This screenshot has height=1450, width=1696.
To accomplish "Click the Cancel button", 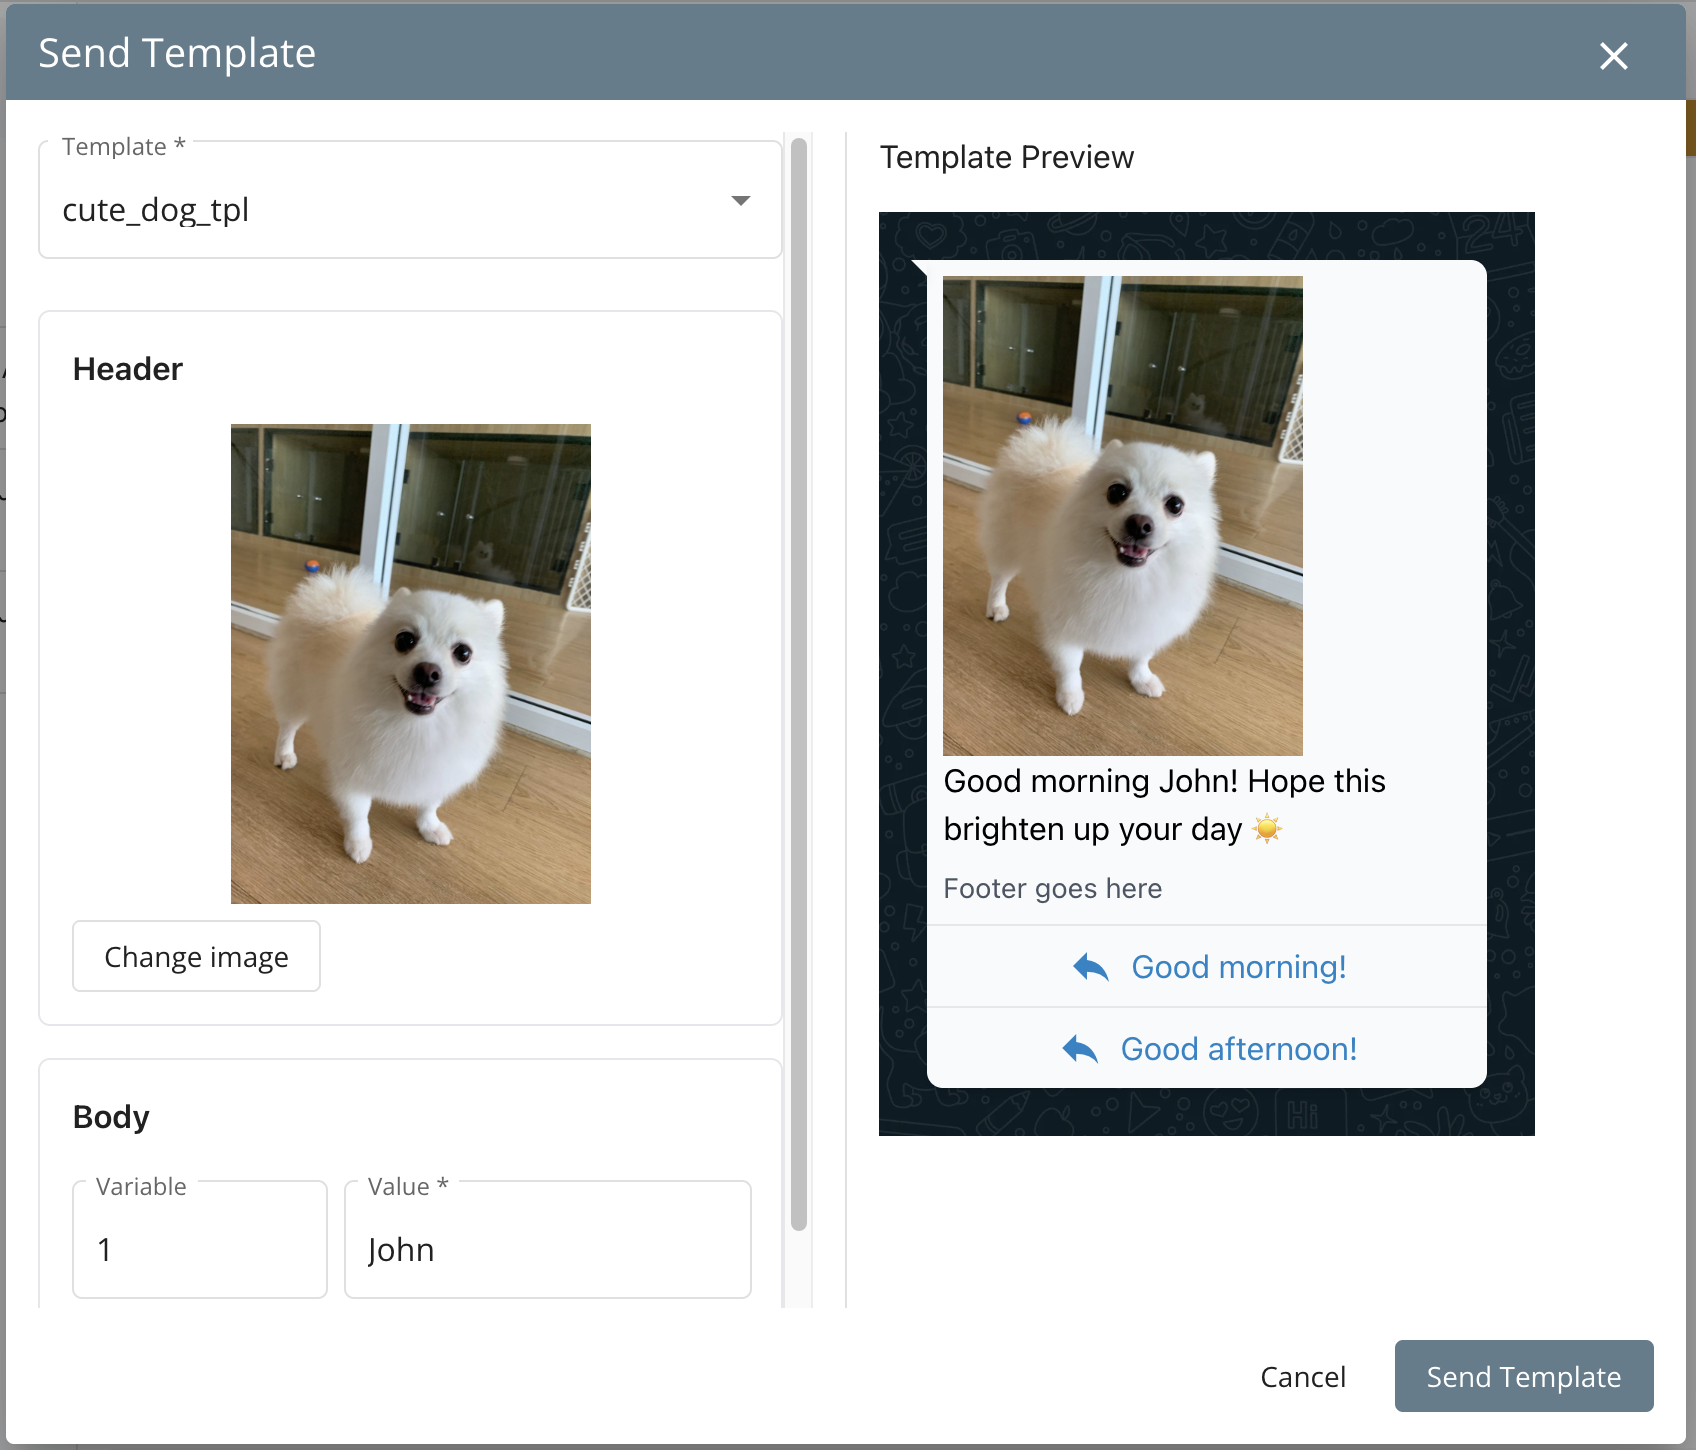I will point(1302,1377).
